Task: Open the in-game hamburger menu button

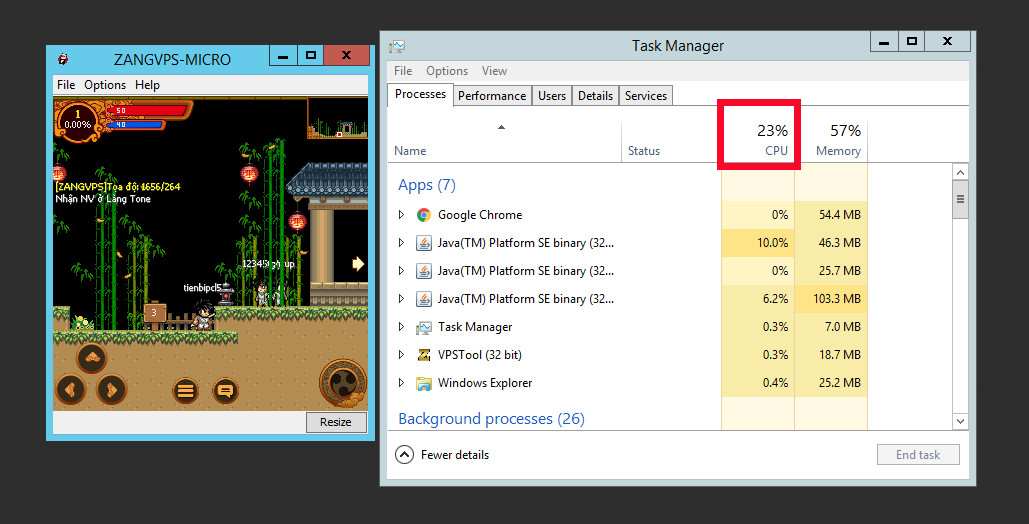Action: tap(186, 390)
